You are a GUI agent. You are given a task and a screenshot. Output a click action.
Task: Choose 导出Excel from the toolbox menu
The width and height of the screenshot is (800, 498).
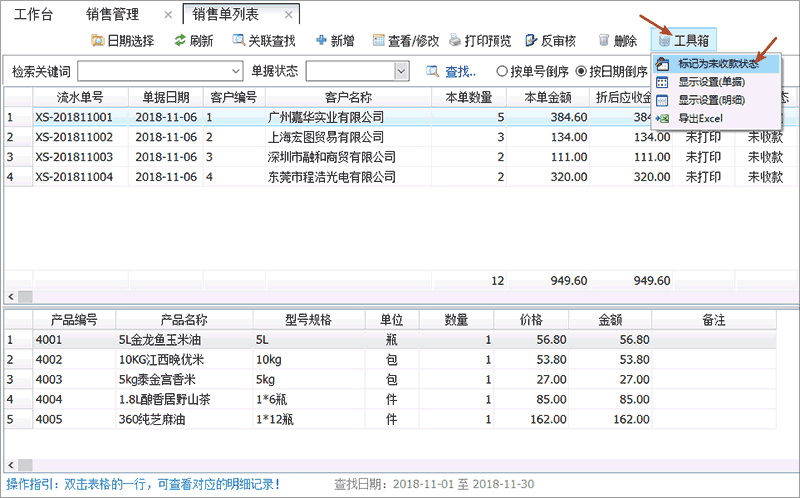pyautogui.click(x=706, y=119)
